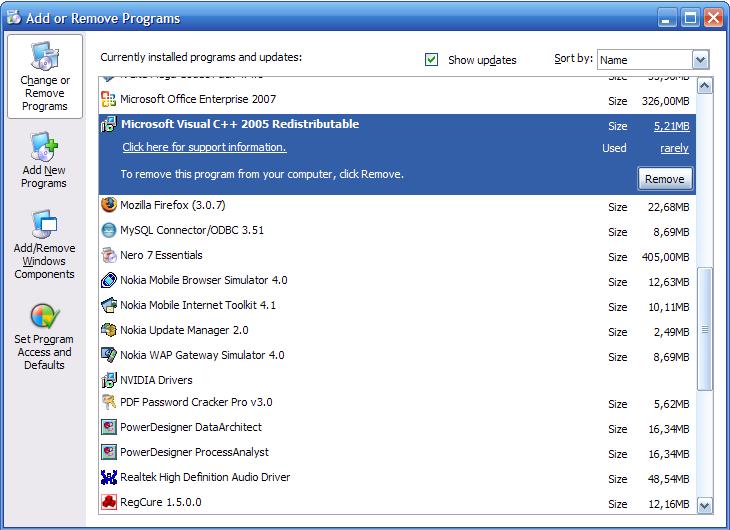The image size is (730, 530).
Task: Click the 405,00MB size value
Action: pos(665,257)
